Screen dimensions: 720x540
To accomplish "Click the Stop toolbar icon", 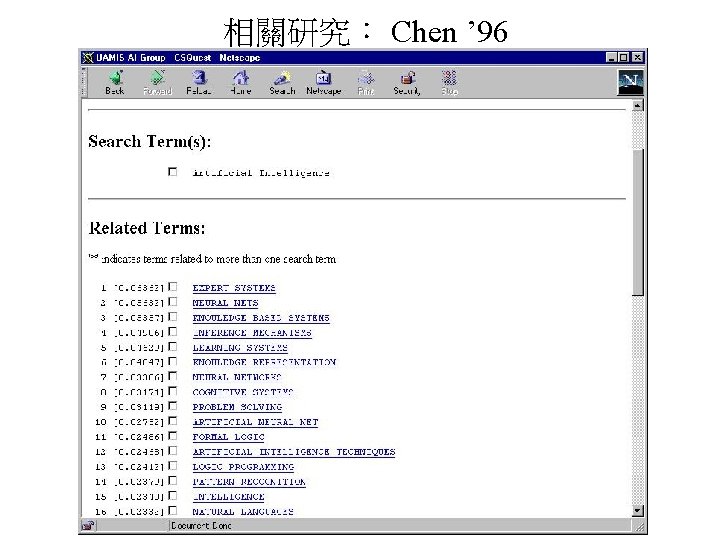I will [450, 83].
